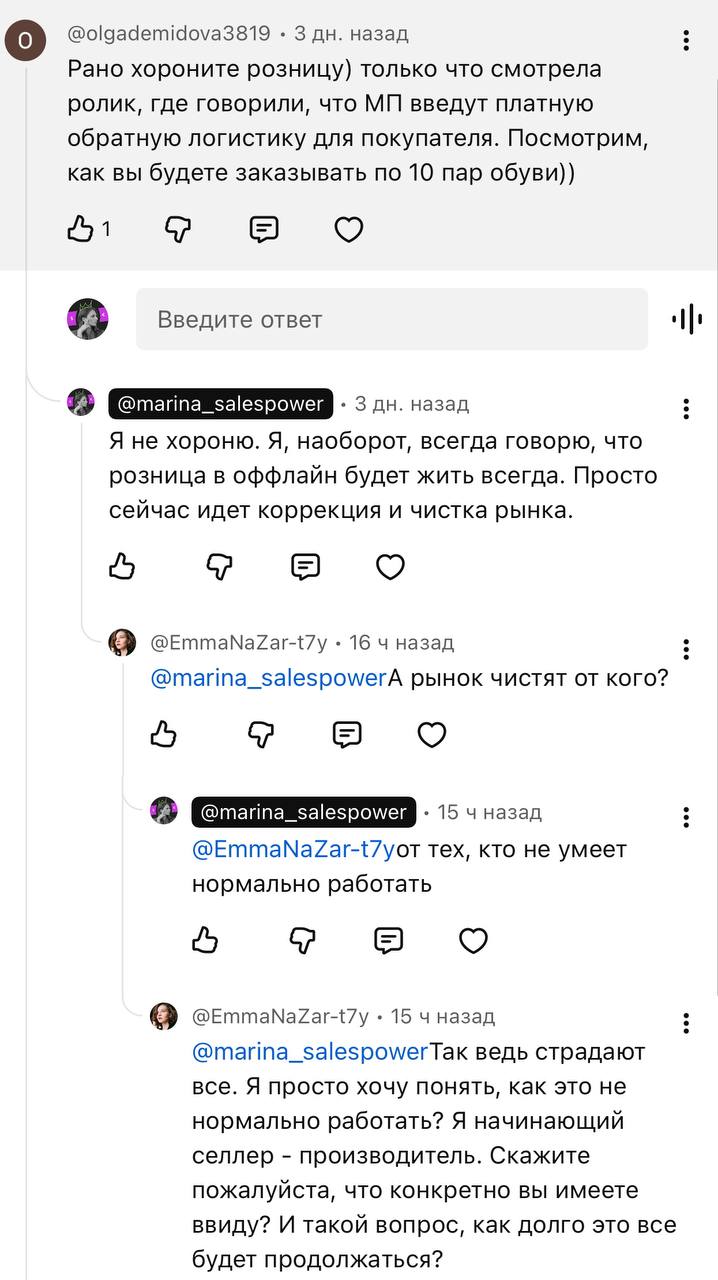Screen dimensions: 718x1280
Task: Open menu for "А рынок чистят от кого?" comment
Action: [x=686, y=649]
